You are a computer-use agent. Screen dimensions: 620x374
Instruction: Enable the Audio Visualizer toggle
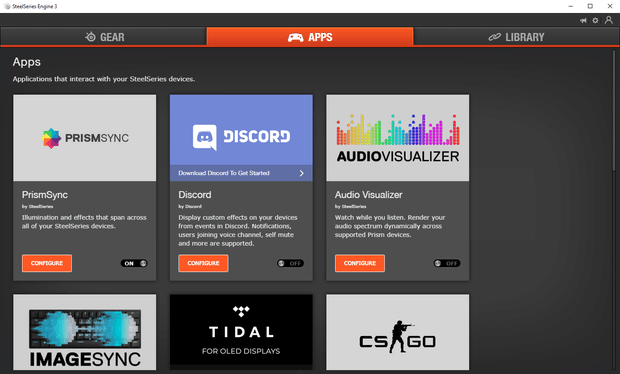pyautogui.click(x=447, y=263)
